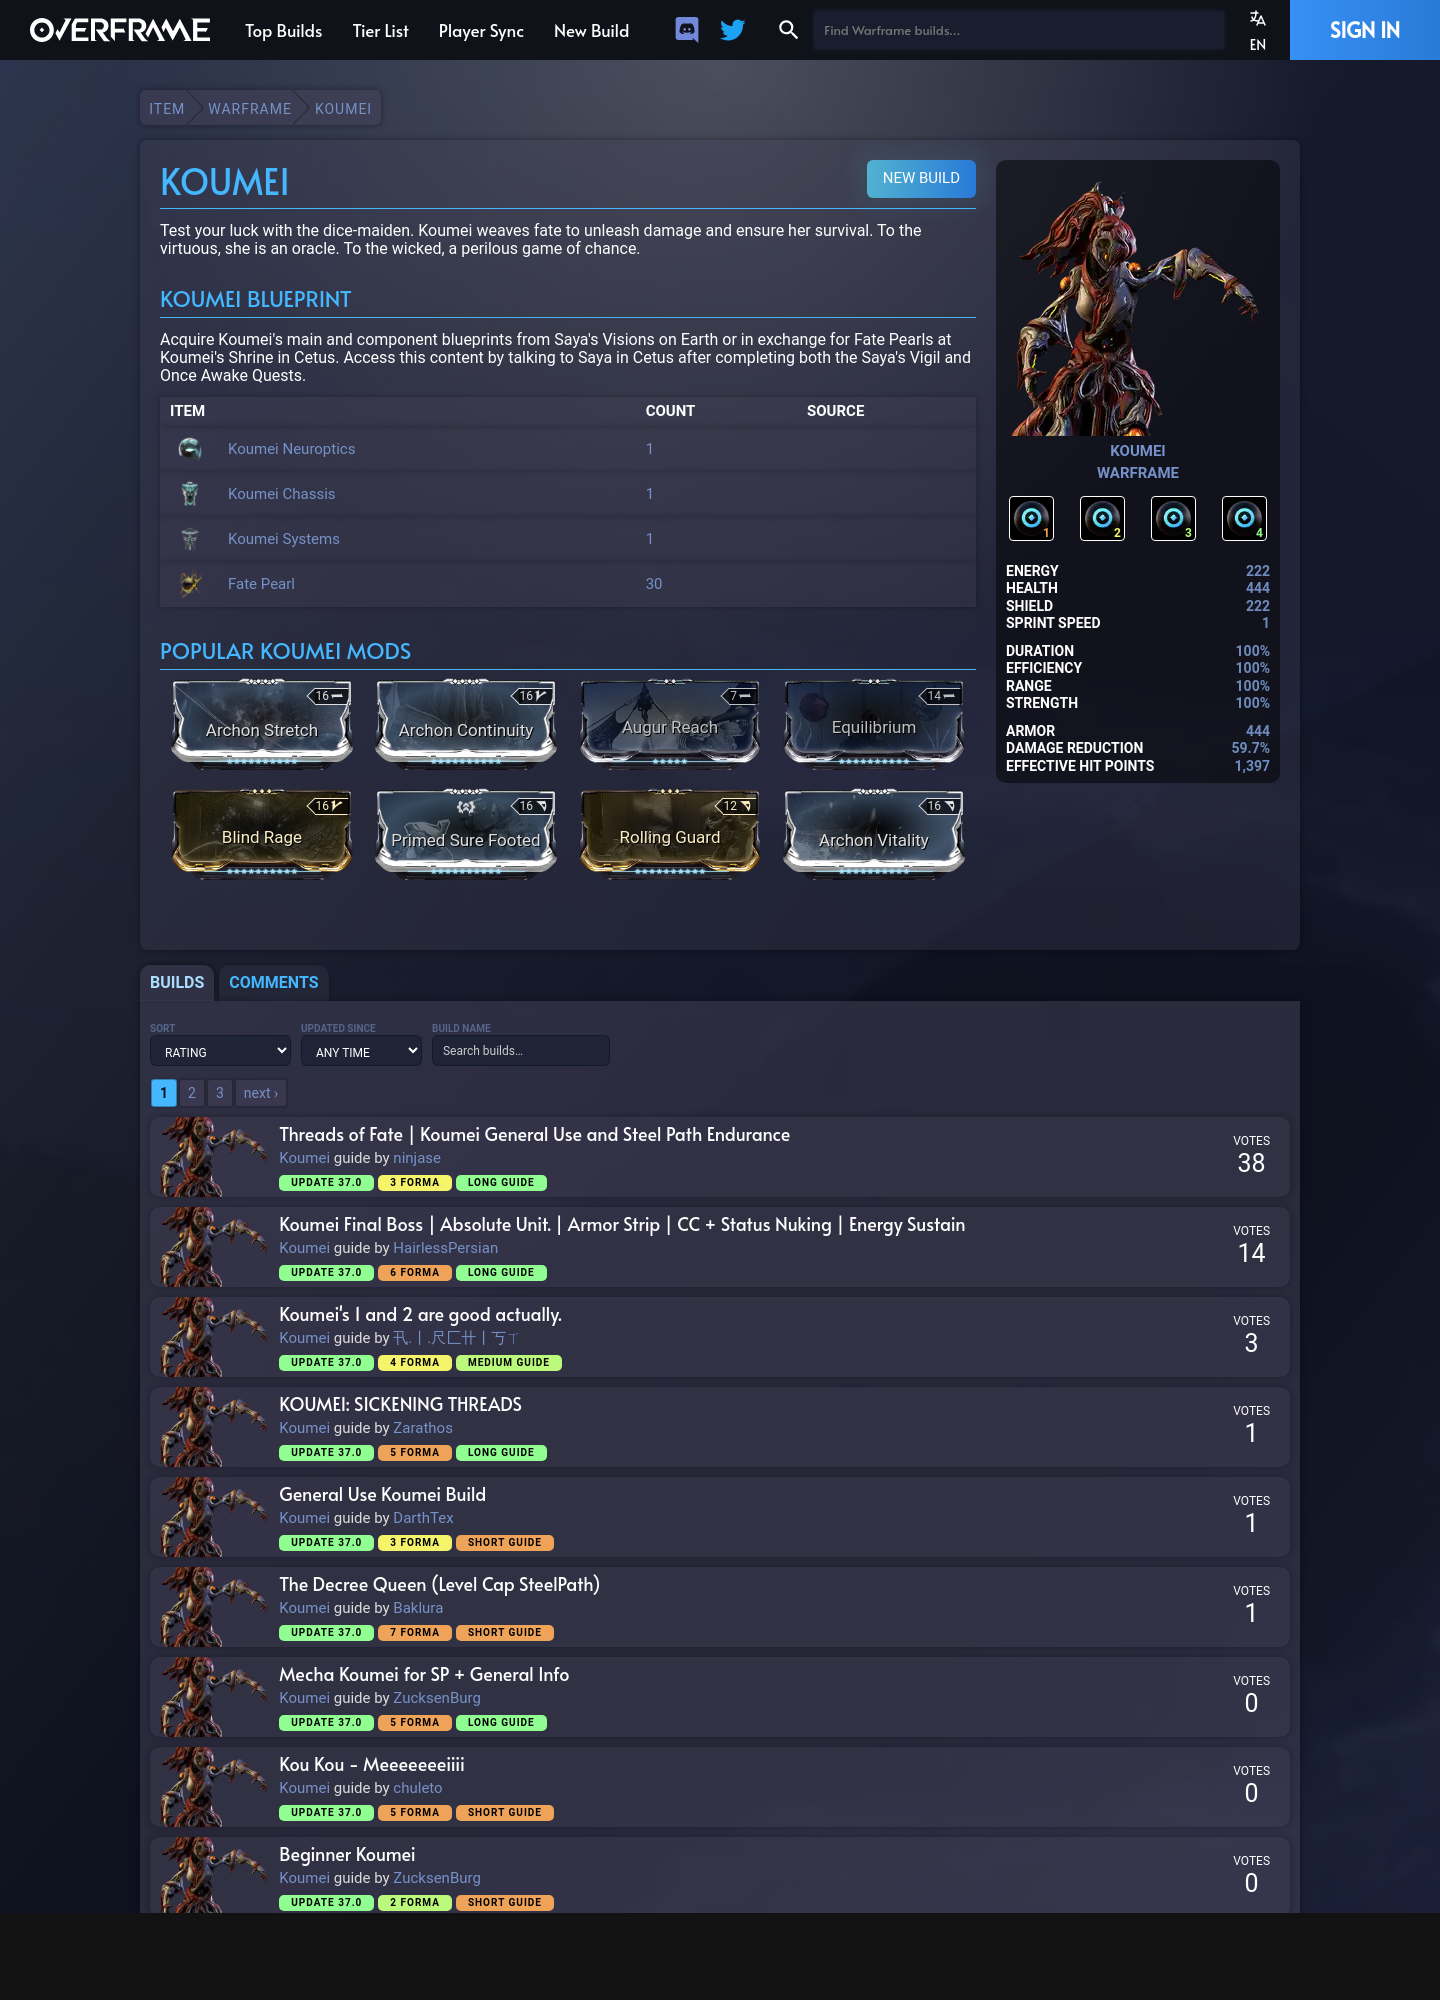The width and height of the screenshot is (1440, 2000).
Task: Open Koumei Final Boss build title
Action: point(622,1225)
